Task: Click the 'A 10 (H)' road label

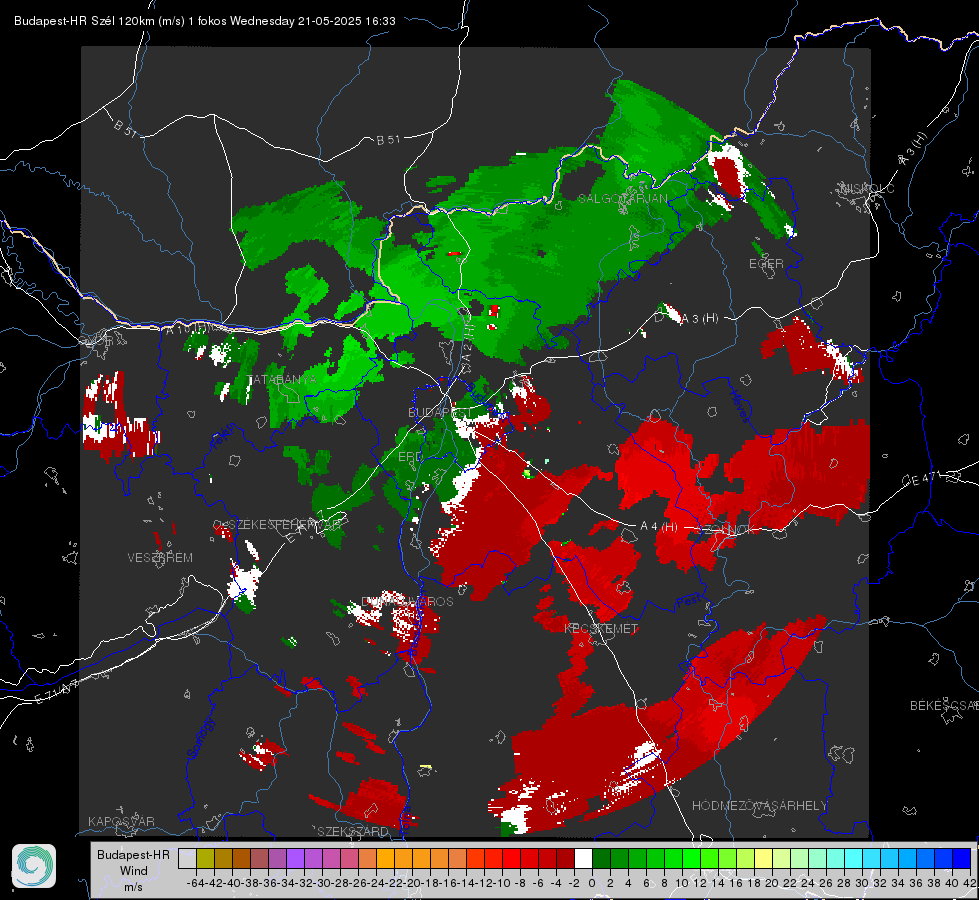Action: click(x=187, y=329)
